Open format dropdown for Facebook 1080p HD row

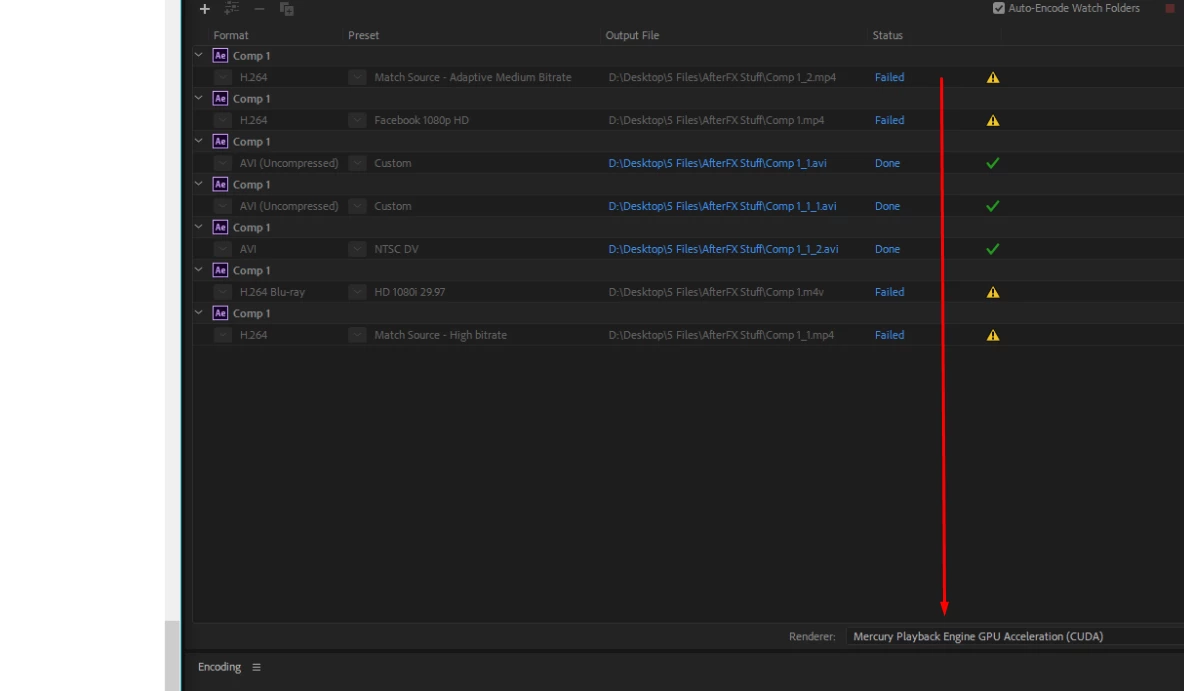(x=222, y=120)
